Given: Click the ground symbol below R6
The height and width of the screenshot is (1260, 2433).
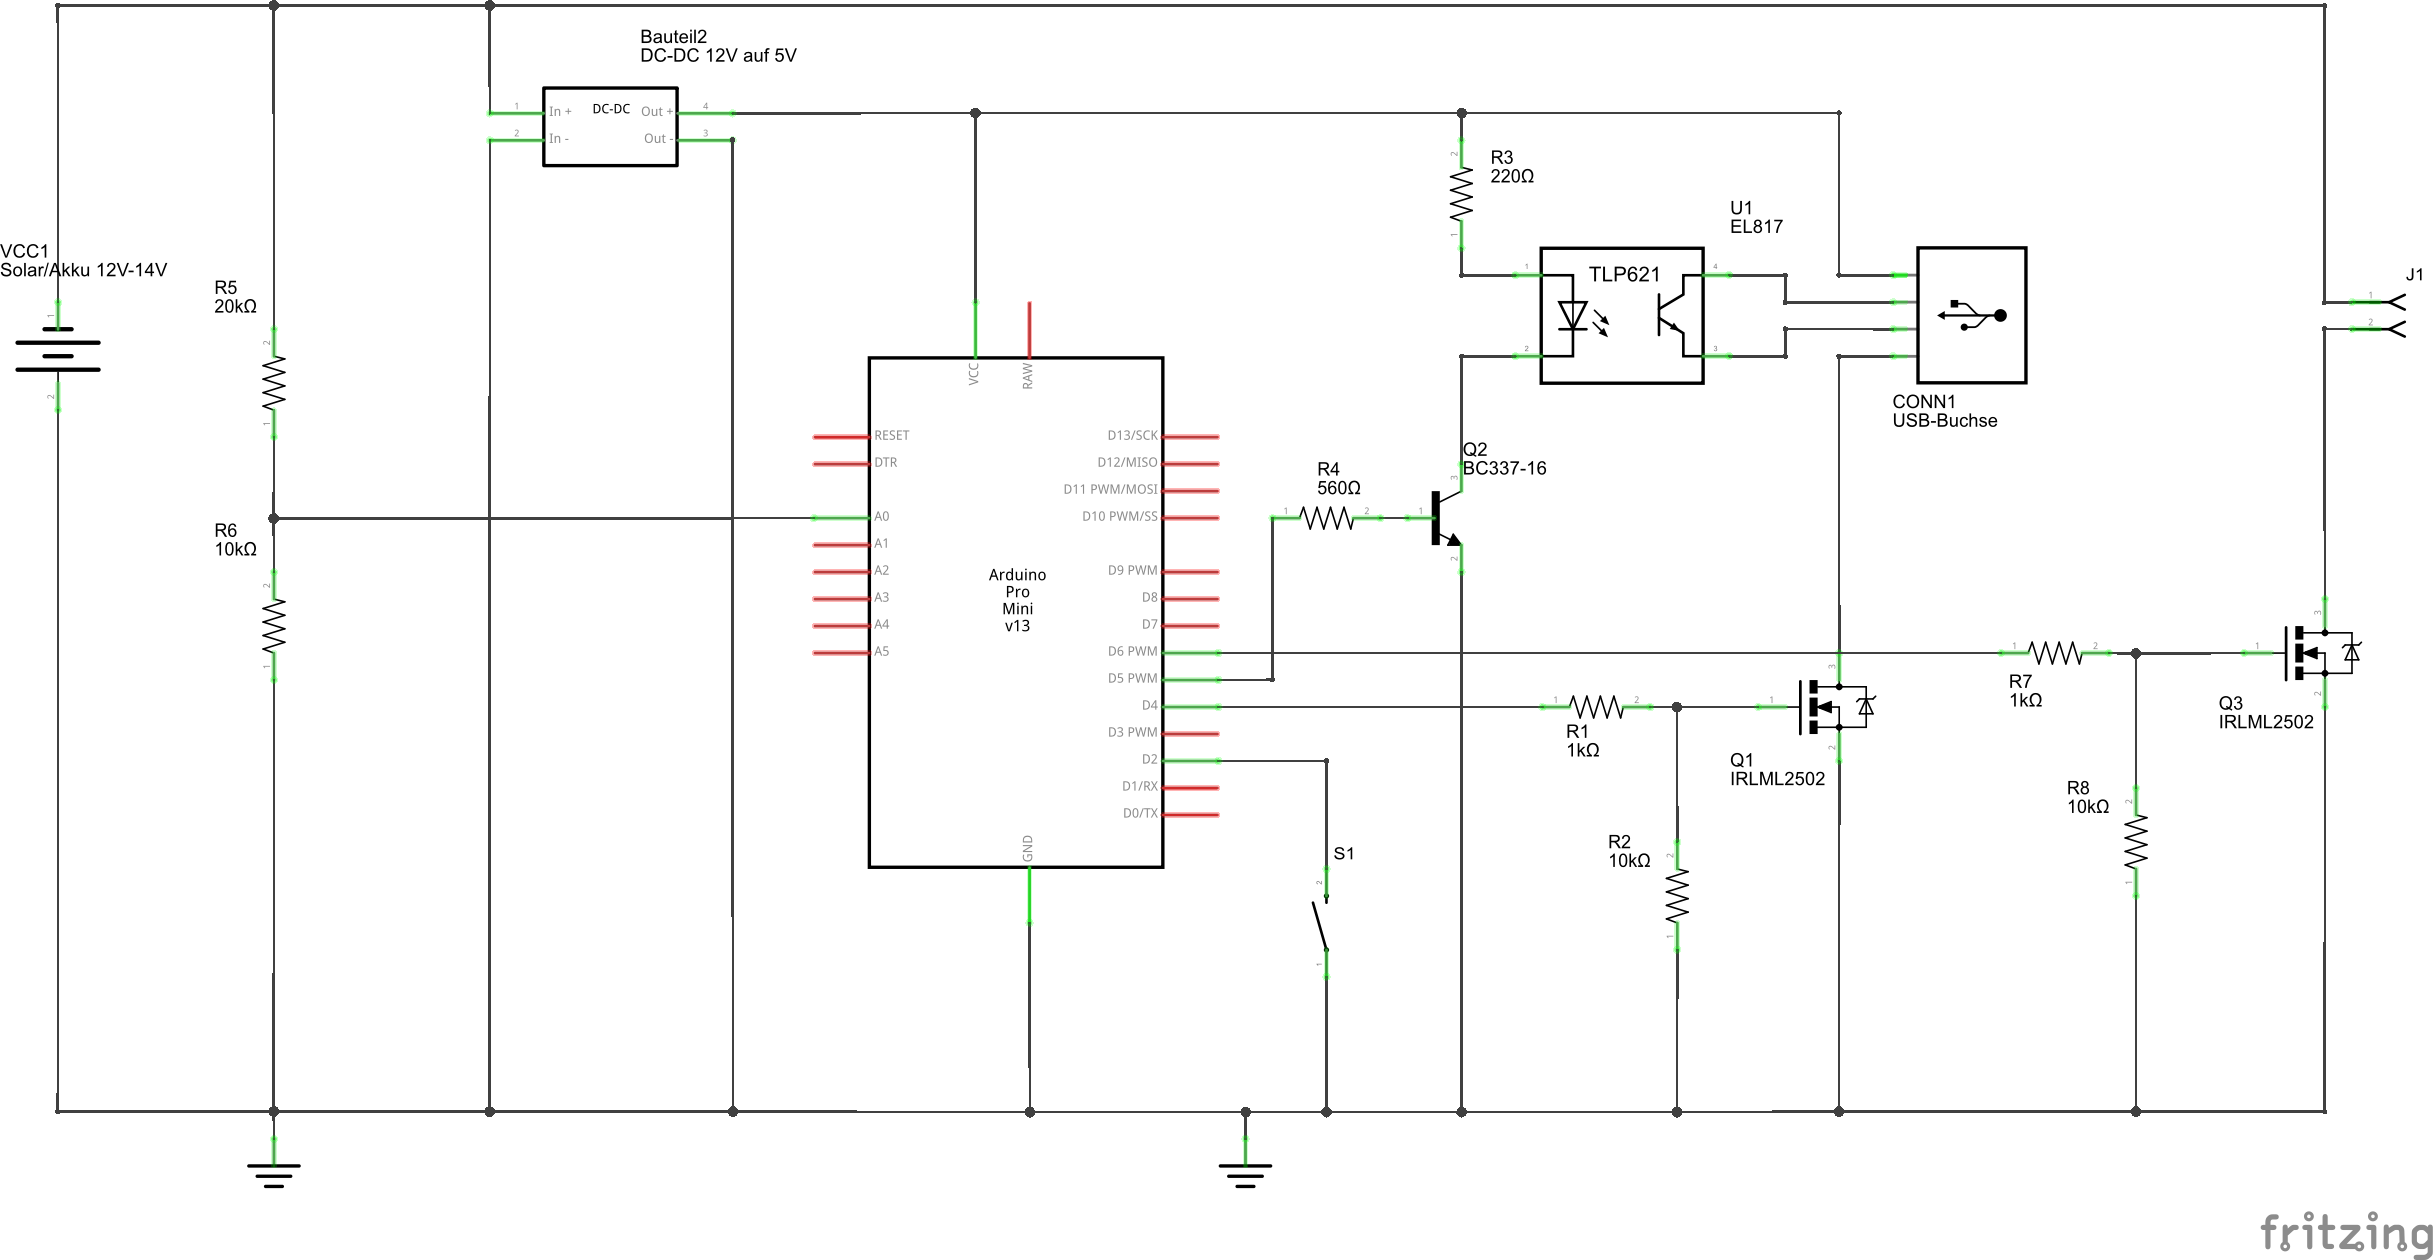Looking at the screenshot, I should tap(274, 1162).
